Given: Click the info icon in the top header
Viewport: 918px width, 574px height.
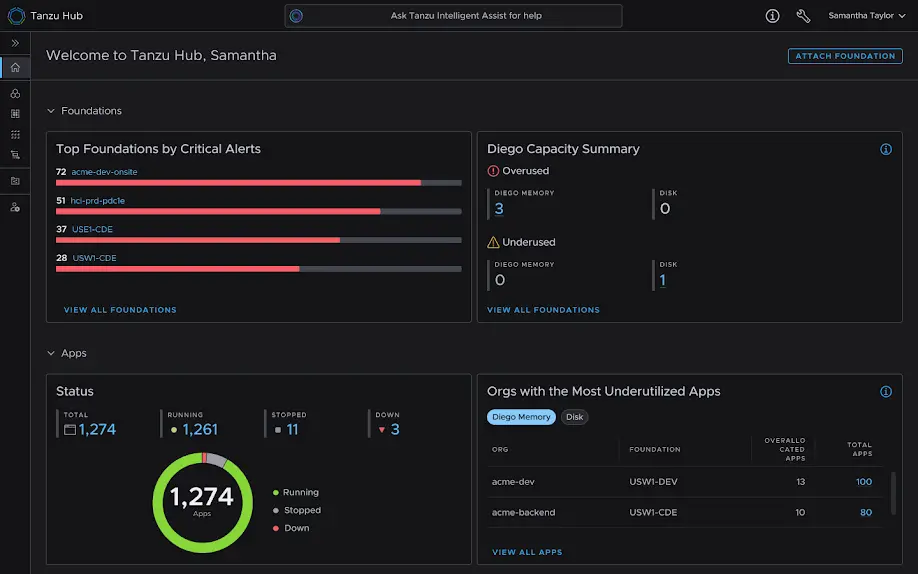Looking at the screenshot, I should [x=772, y=16].
